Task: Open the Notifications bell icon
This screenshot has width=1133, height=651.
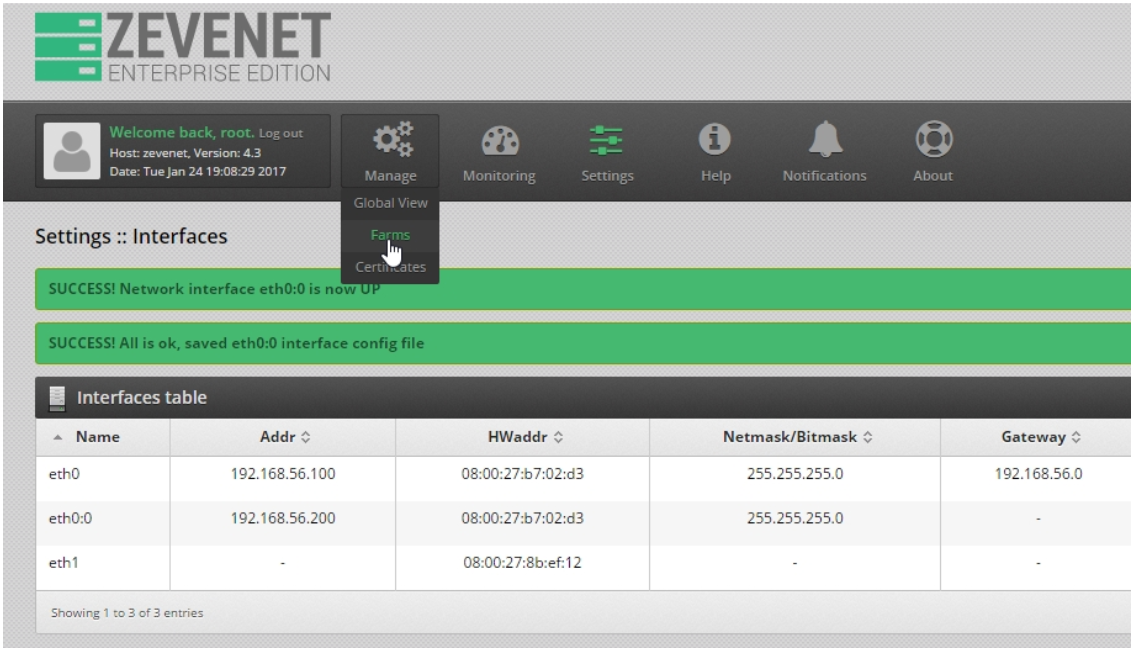Action: (825, 139)
